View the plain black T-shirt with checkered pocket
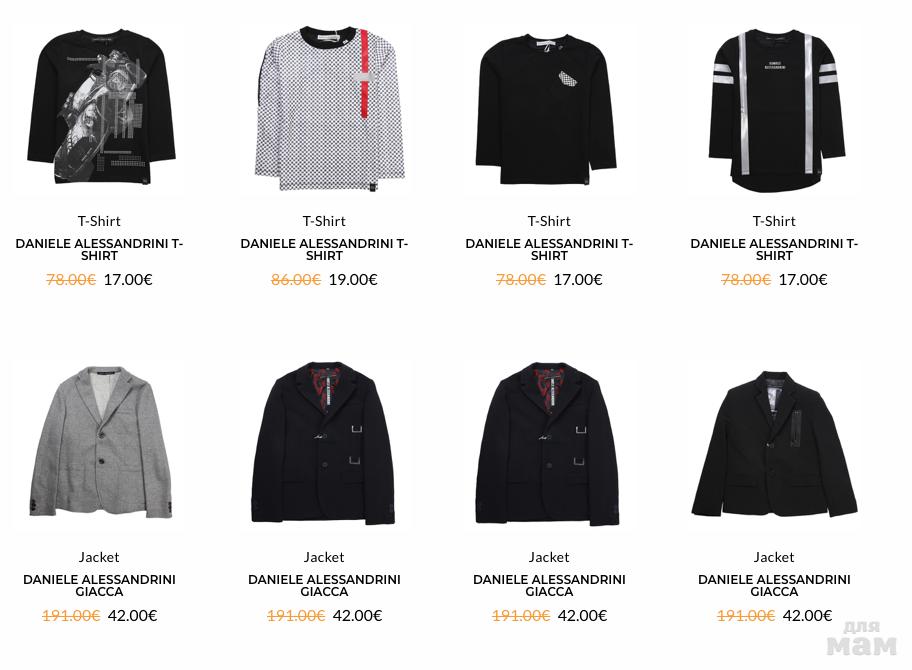This screenshot has height=670, width=912. tap(546, 109)
